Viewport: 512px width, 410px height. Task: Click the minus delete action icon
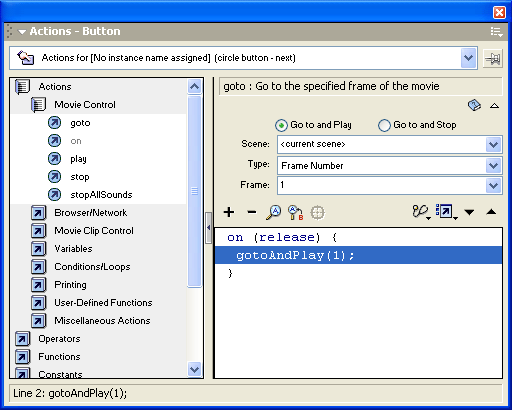[x=252, y=212]
